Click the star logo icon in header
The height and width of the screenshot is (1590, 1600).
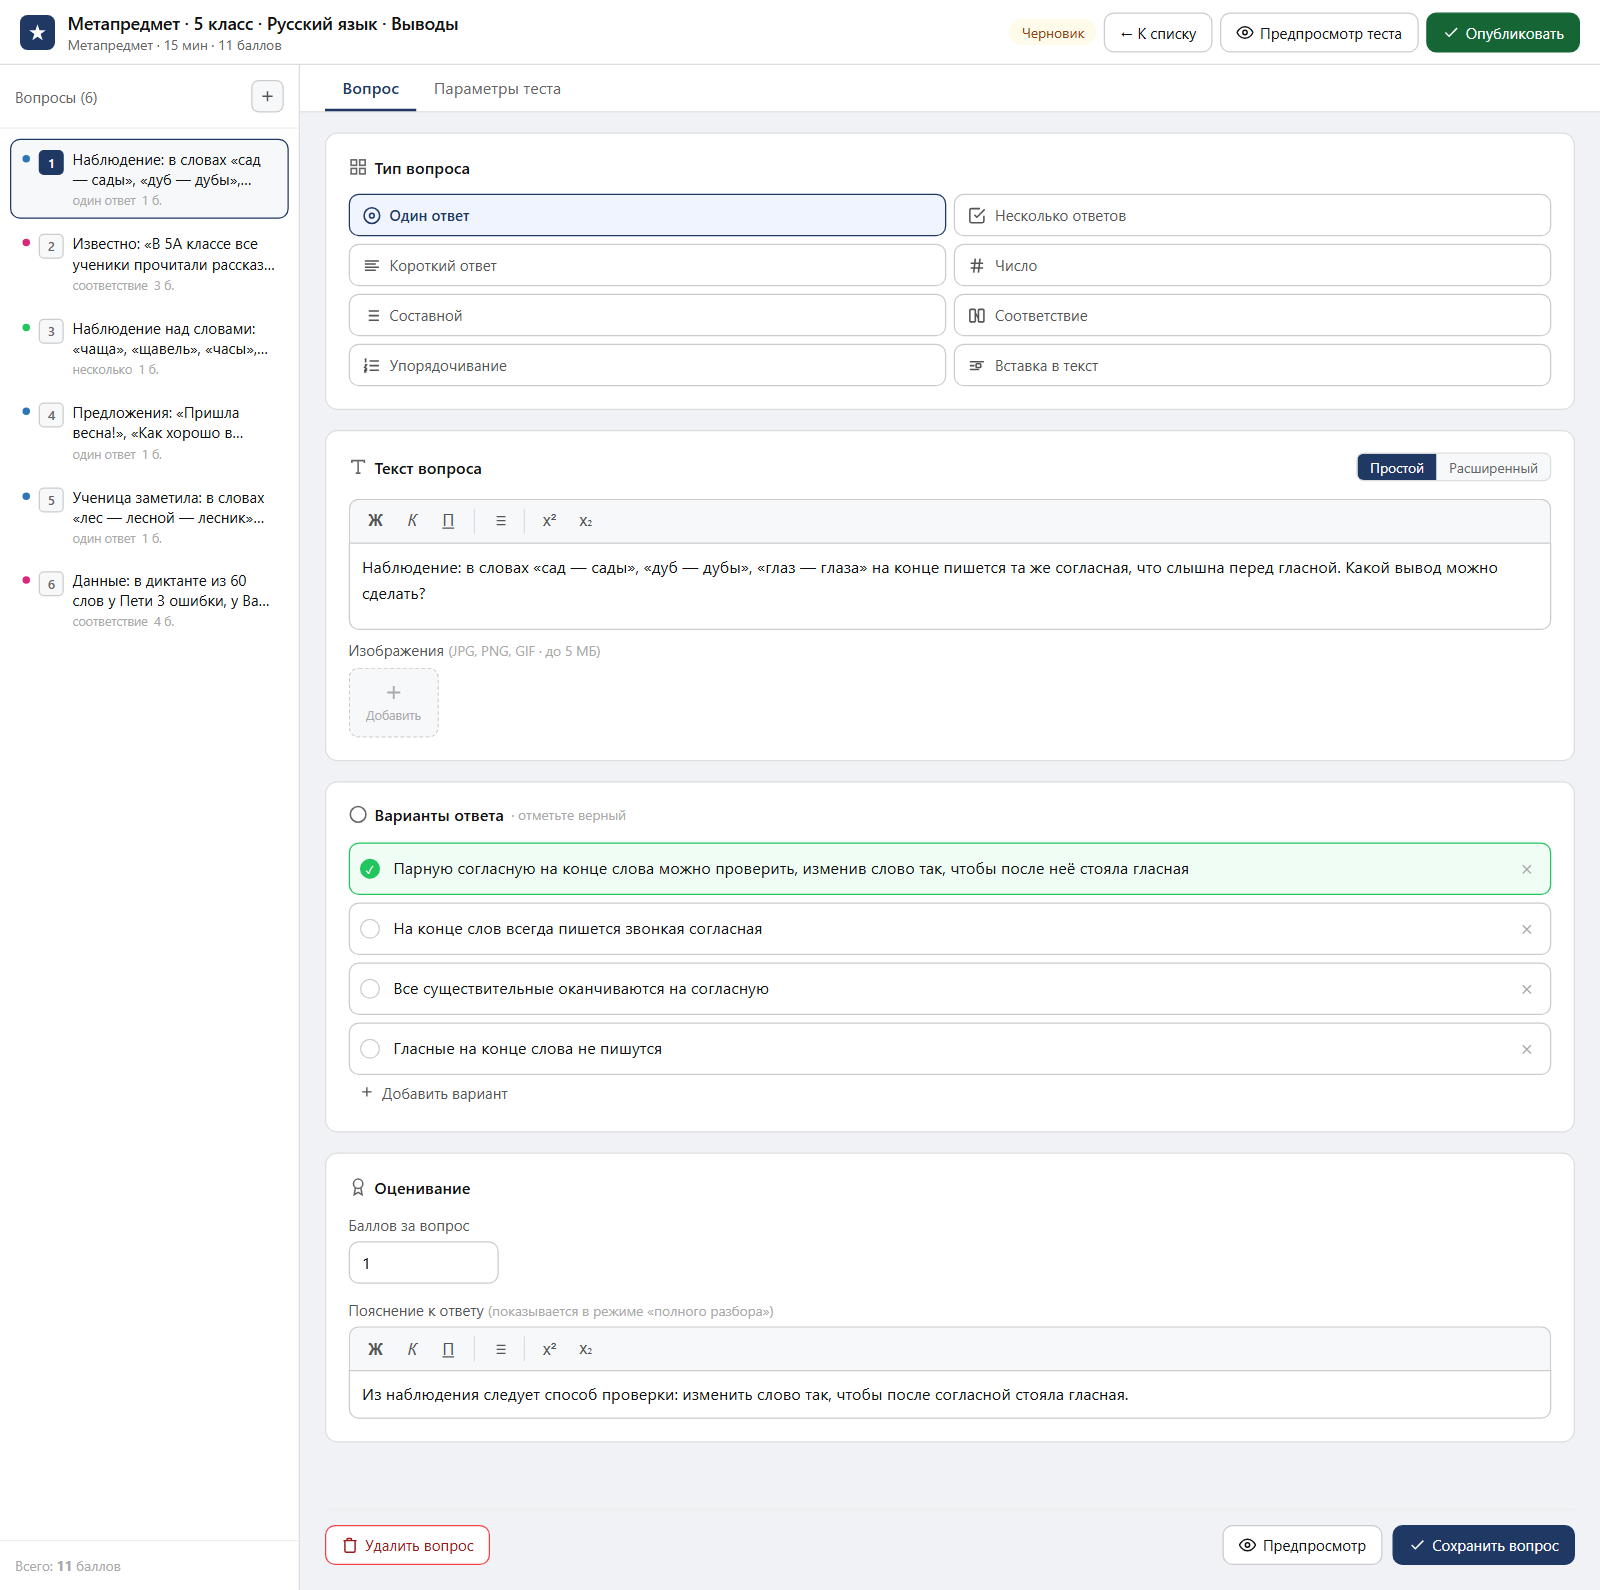(38, 33)
